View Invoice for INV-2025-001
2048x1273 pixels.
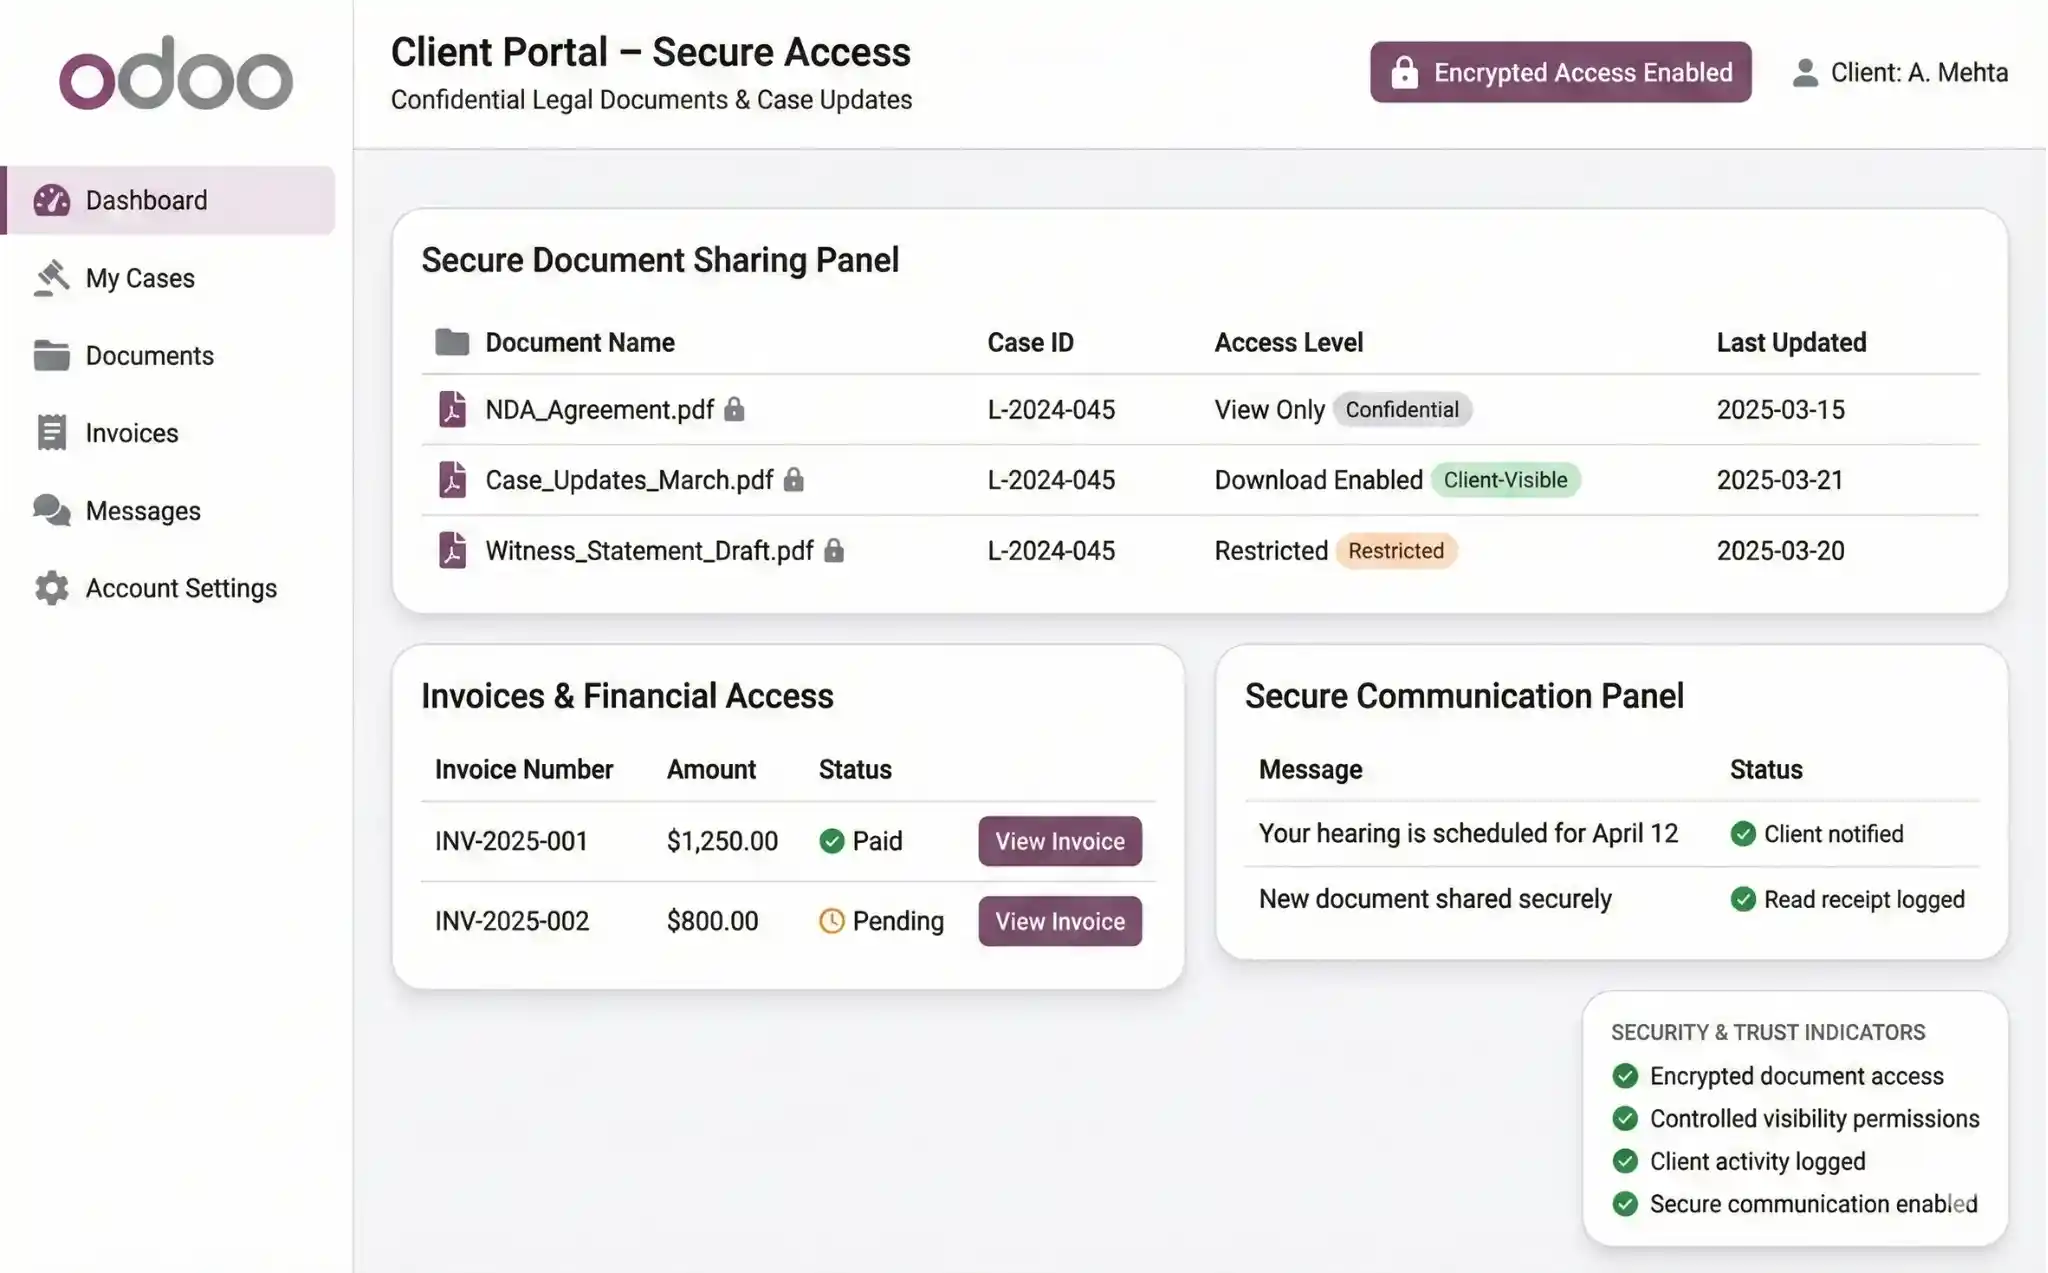[x=1059, y=841]
